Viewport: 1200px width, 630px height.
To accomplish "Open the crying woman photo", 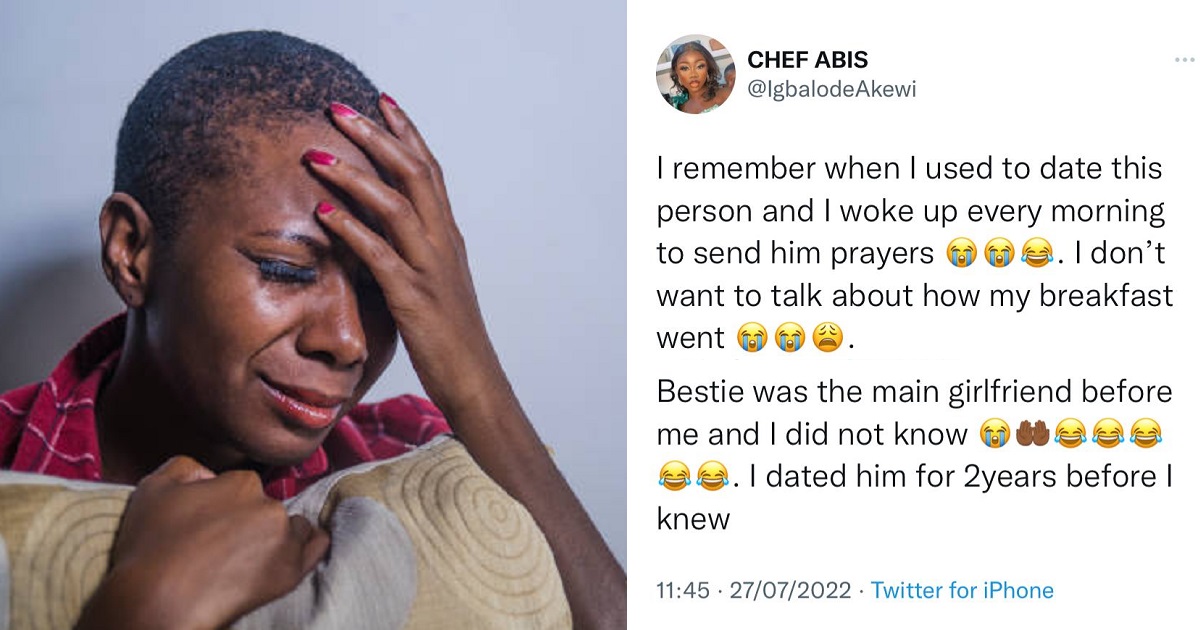I will [x=300, y=315].
